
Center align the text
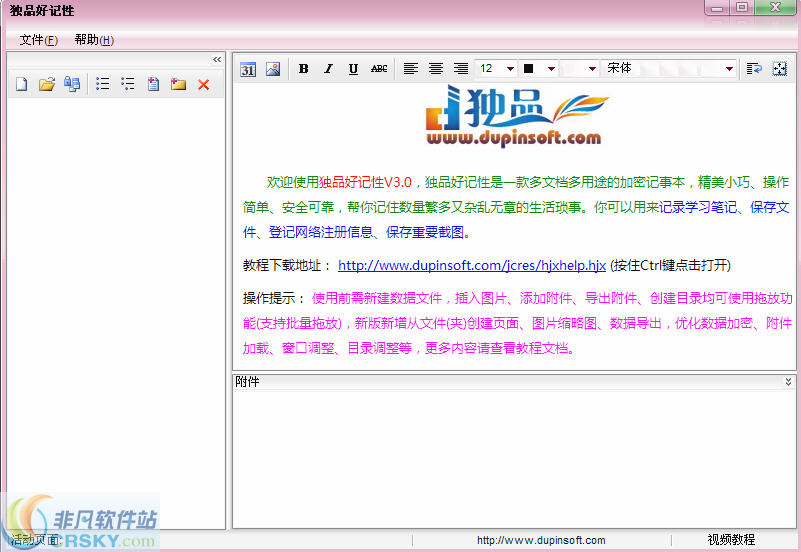click(x=436, y=68)
